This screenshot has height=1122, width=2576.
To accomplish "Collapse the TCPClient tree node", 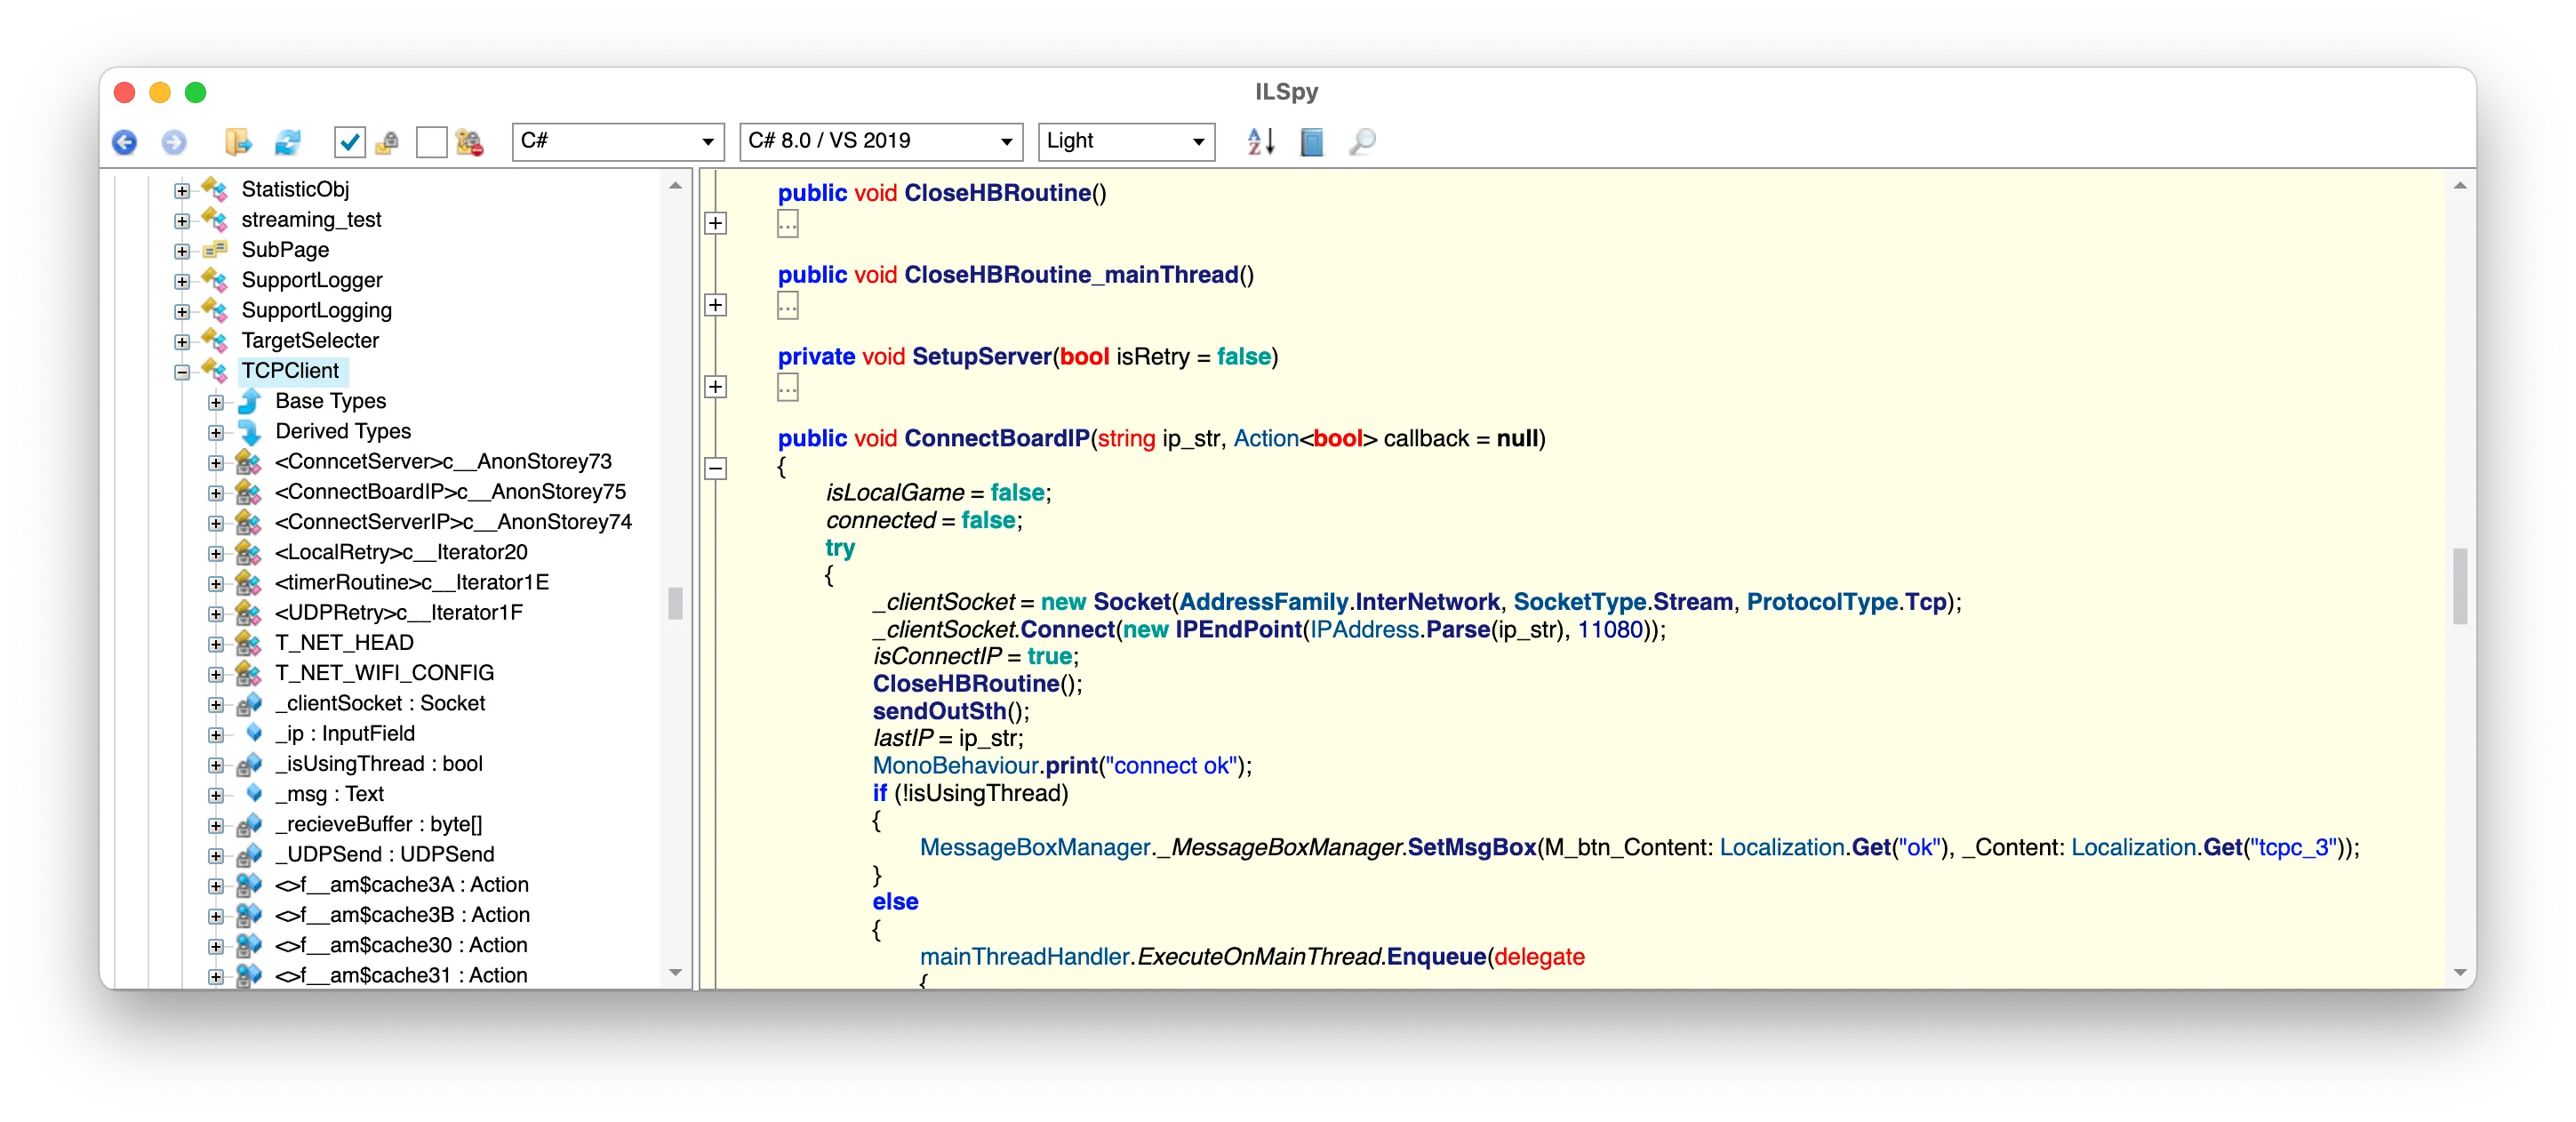I will click(x=182, y=372).
